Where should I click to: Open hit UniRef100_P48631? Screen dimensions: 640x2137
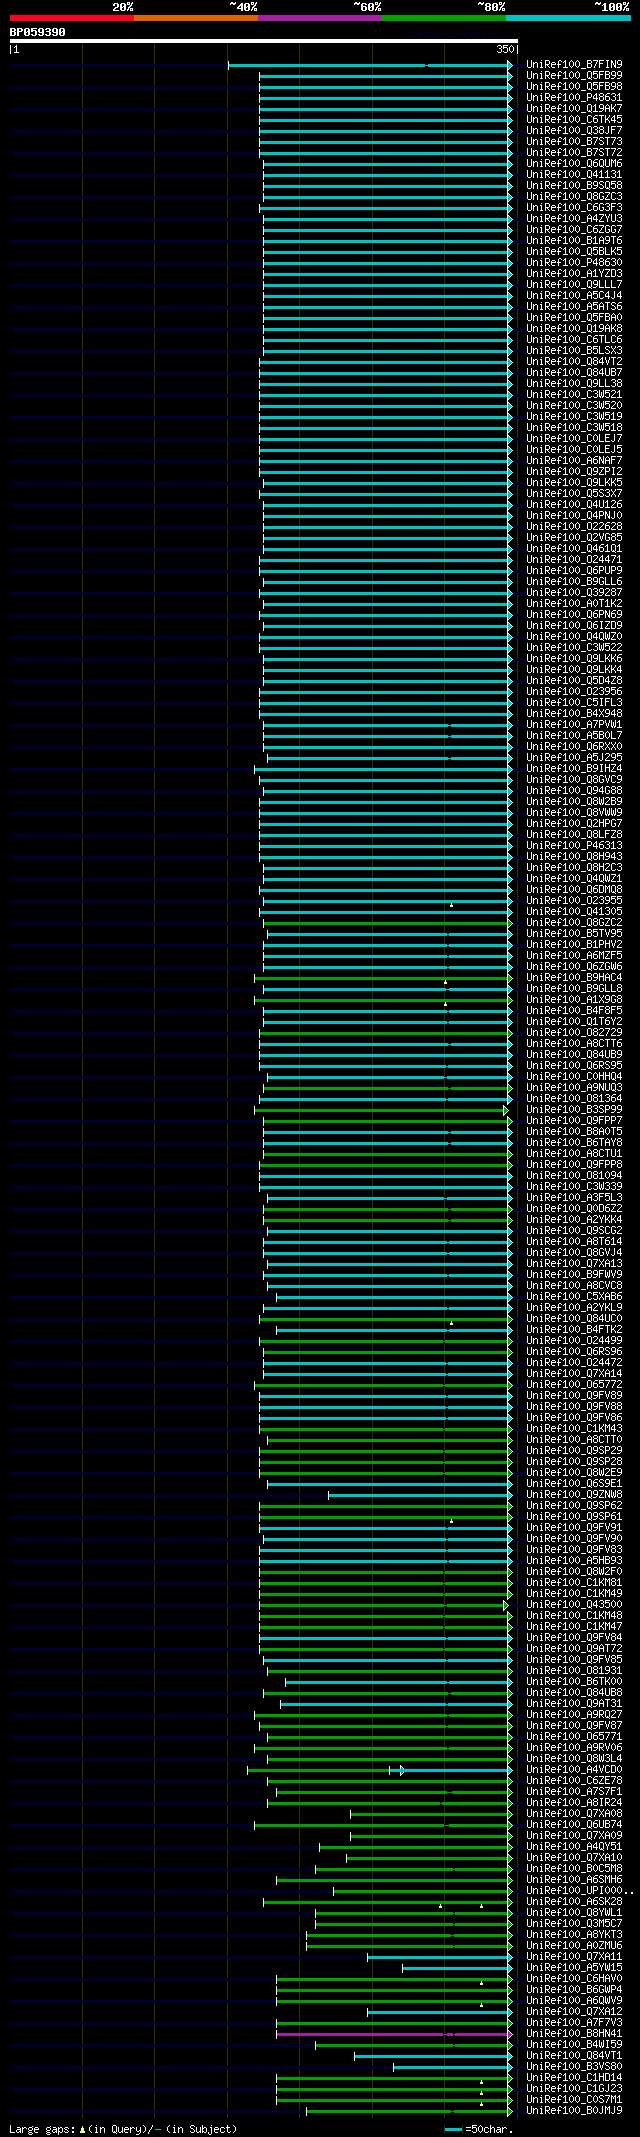coord(574,98)
